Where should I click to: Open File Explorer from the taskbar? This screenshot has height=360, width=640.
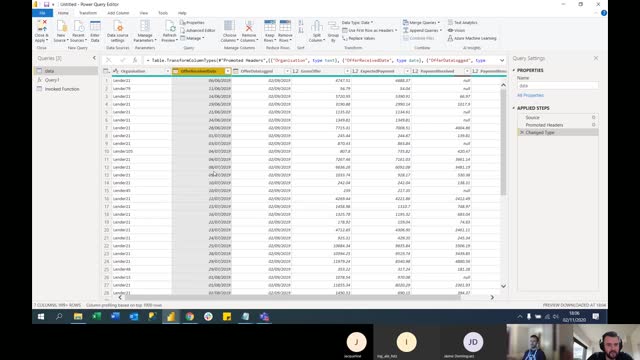coord(78,316)
